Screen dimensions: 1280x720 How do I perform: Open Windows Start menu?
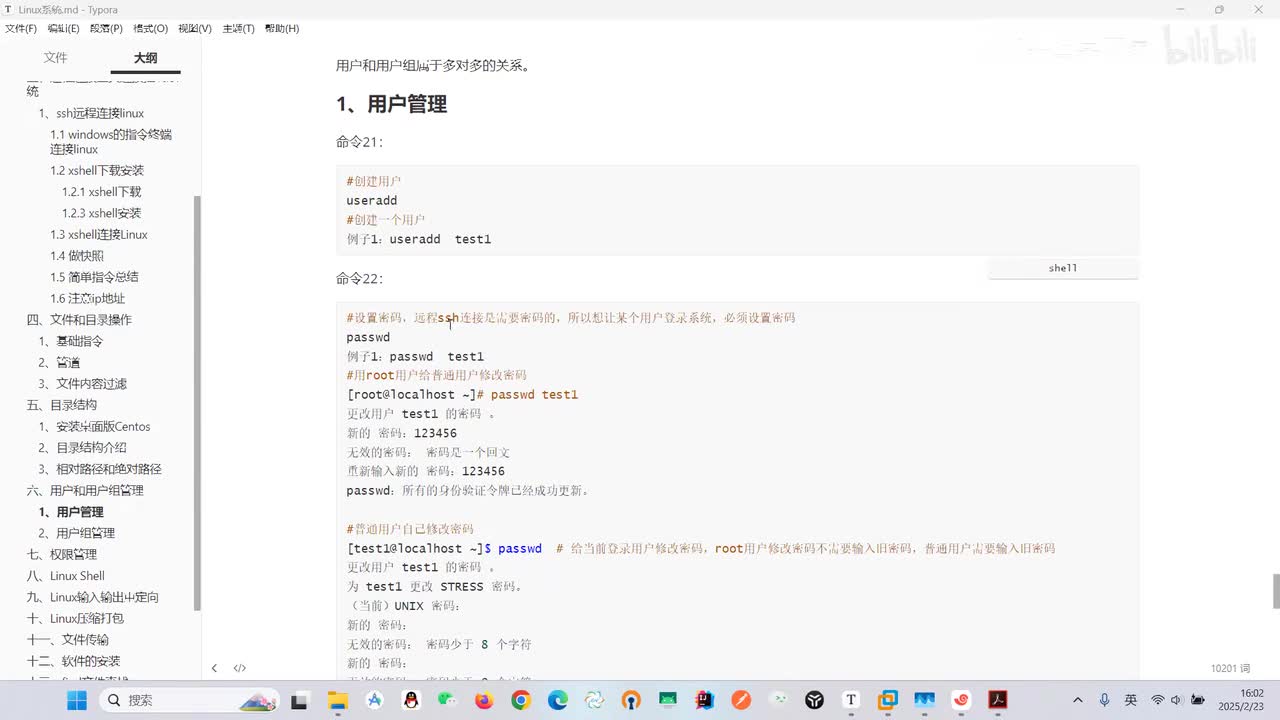click(76, 700)
